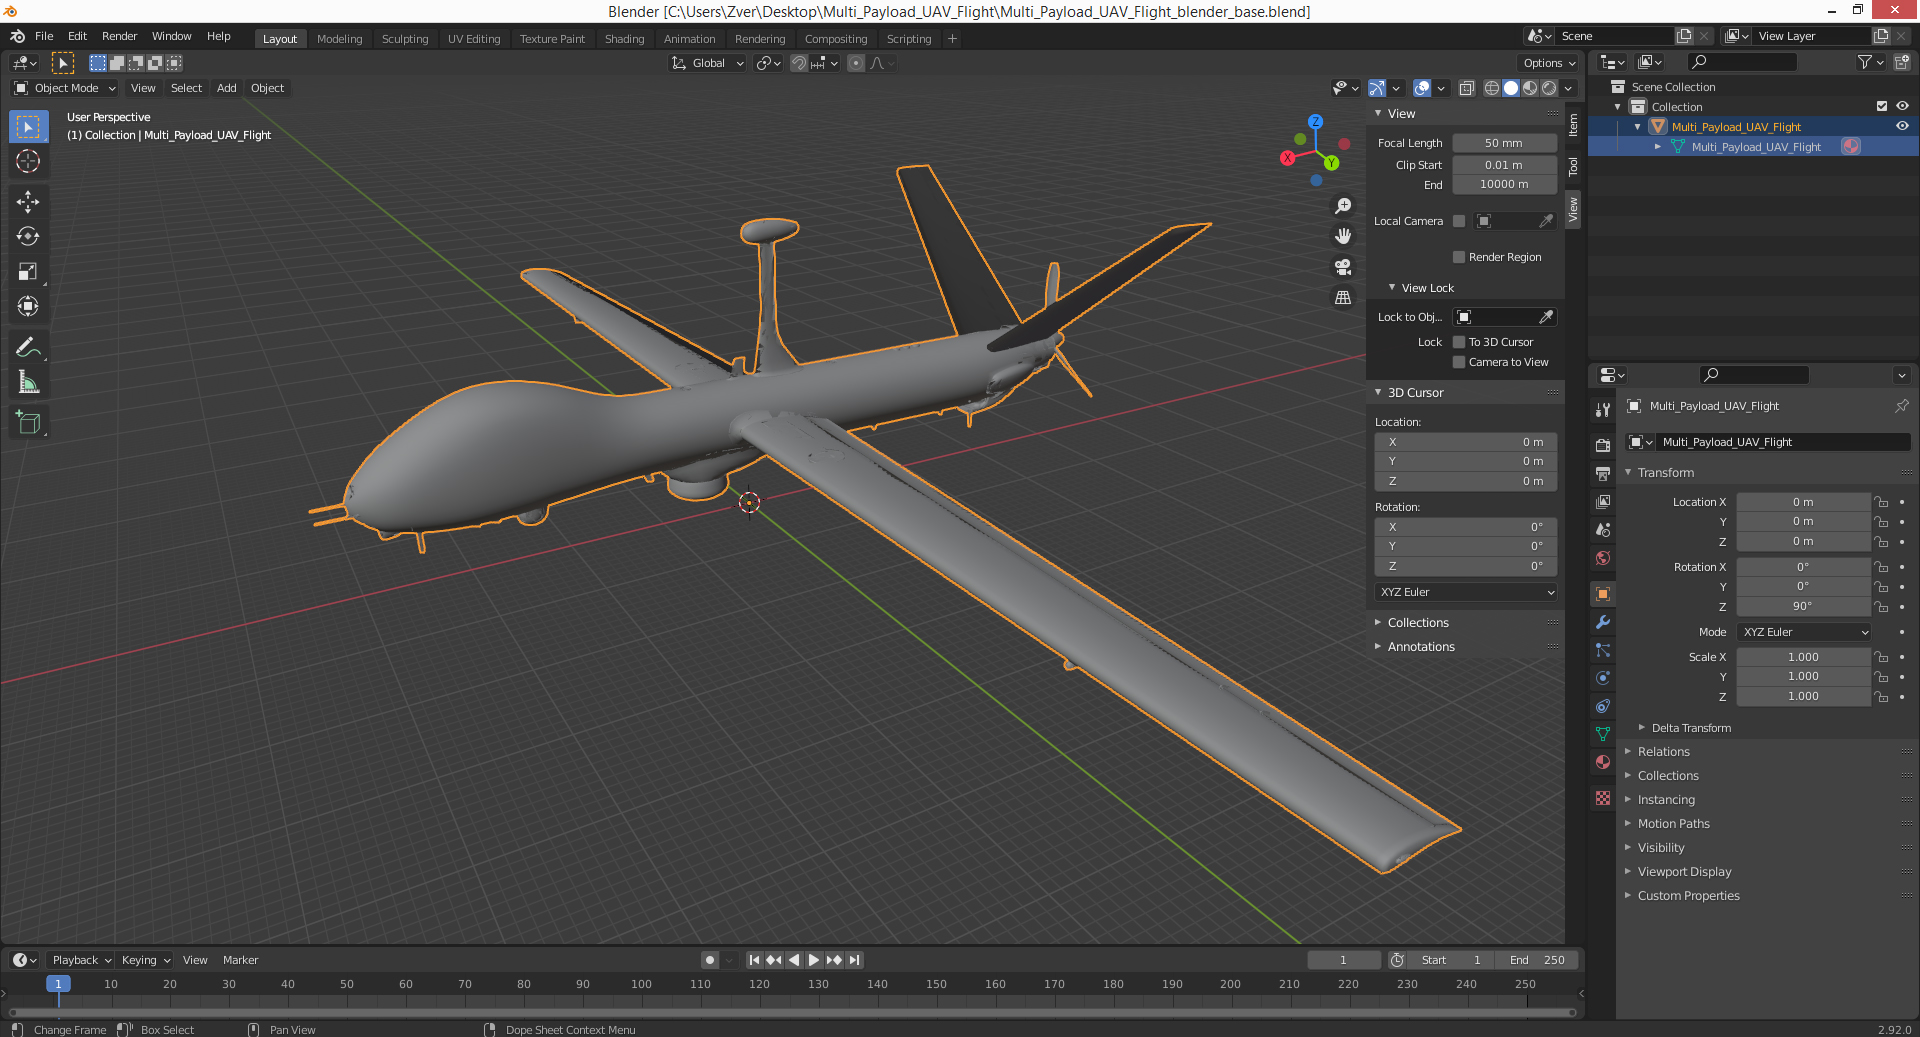Expand Custom Properties panel
The height and width of the screenshot is (1037, 1920).
coord(1688,896)
